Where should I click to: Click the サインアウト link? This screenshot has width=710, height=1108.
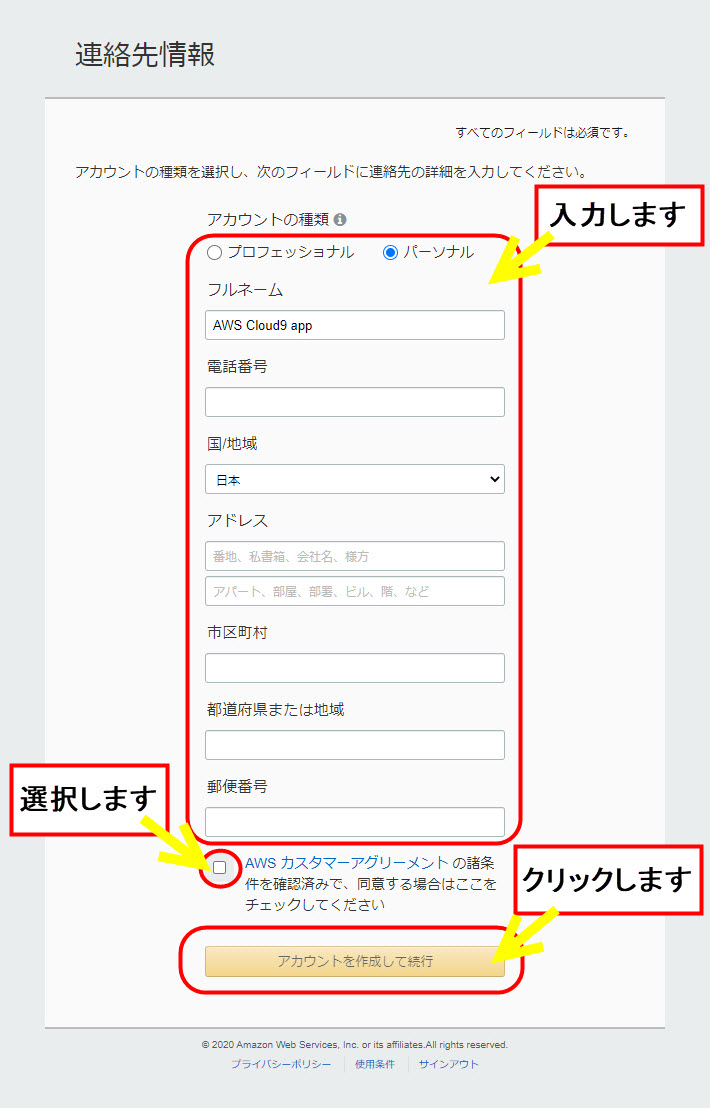coord(448,1064)
